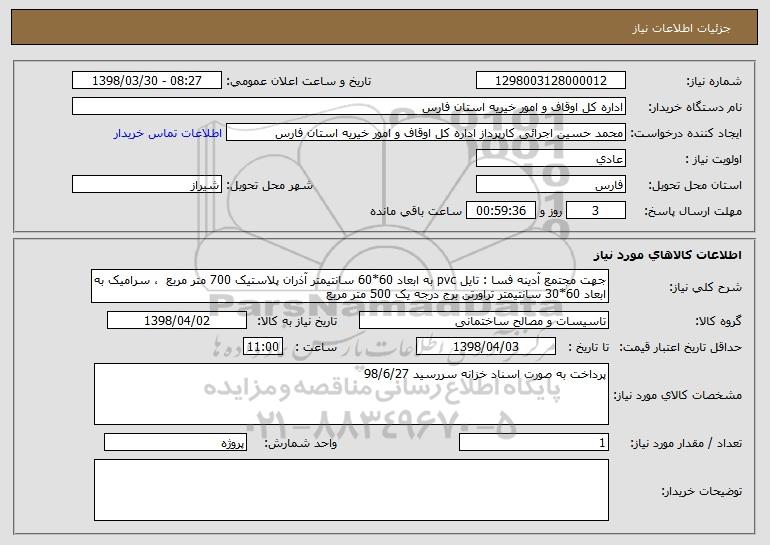Click the remaining days field showing 3

click(x=596, y=211)
